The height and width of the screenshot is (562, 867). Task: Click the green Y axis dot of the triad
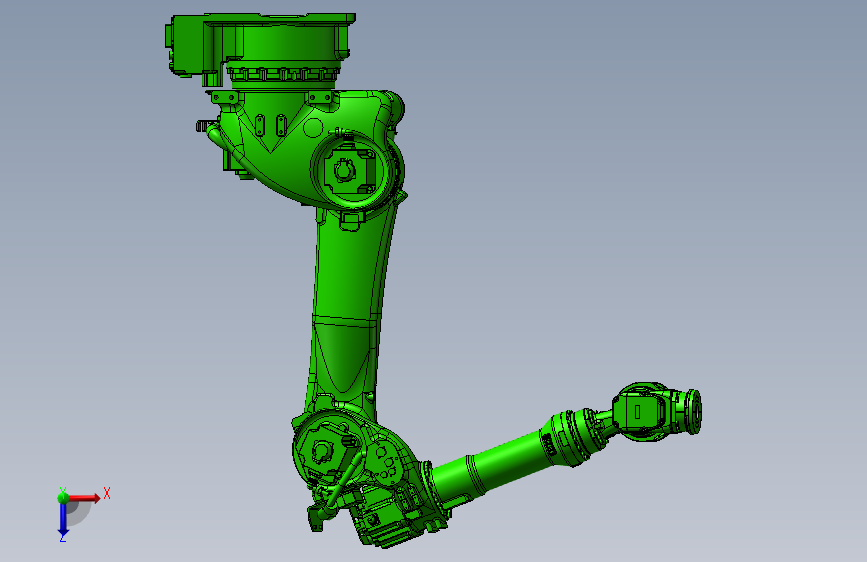[x=63, y=497]
